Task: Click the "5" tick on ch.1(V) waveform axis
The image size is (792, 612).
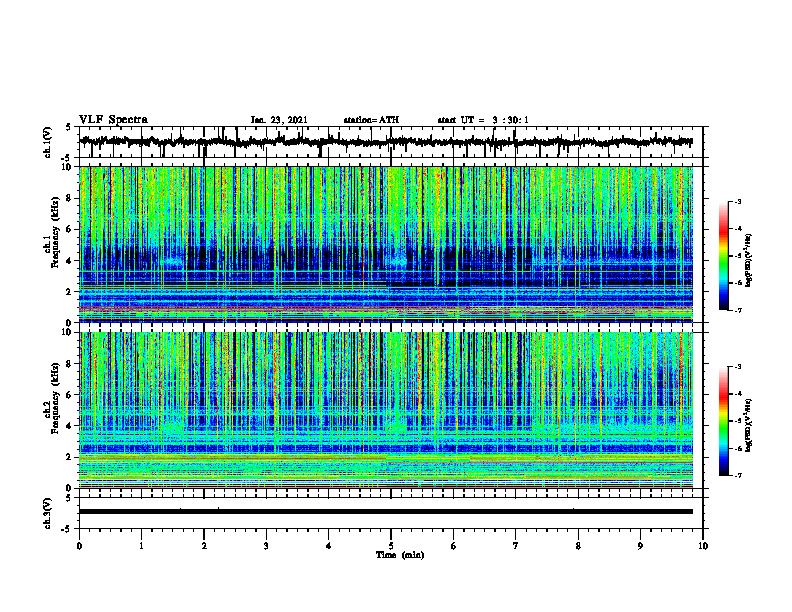Action: [68, 128]
